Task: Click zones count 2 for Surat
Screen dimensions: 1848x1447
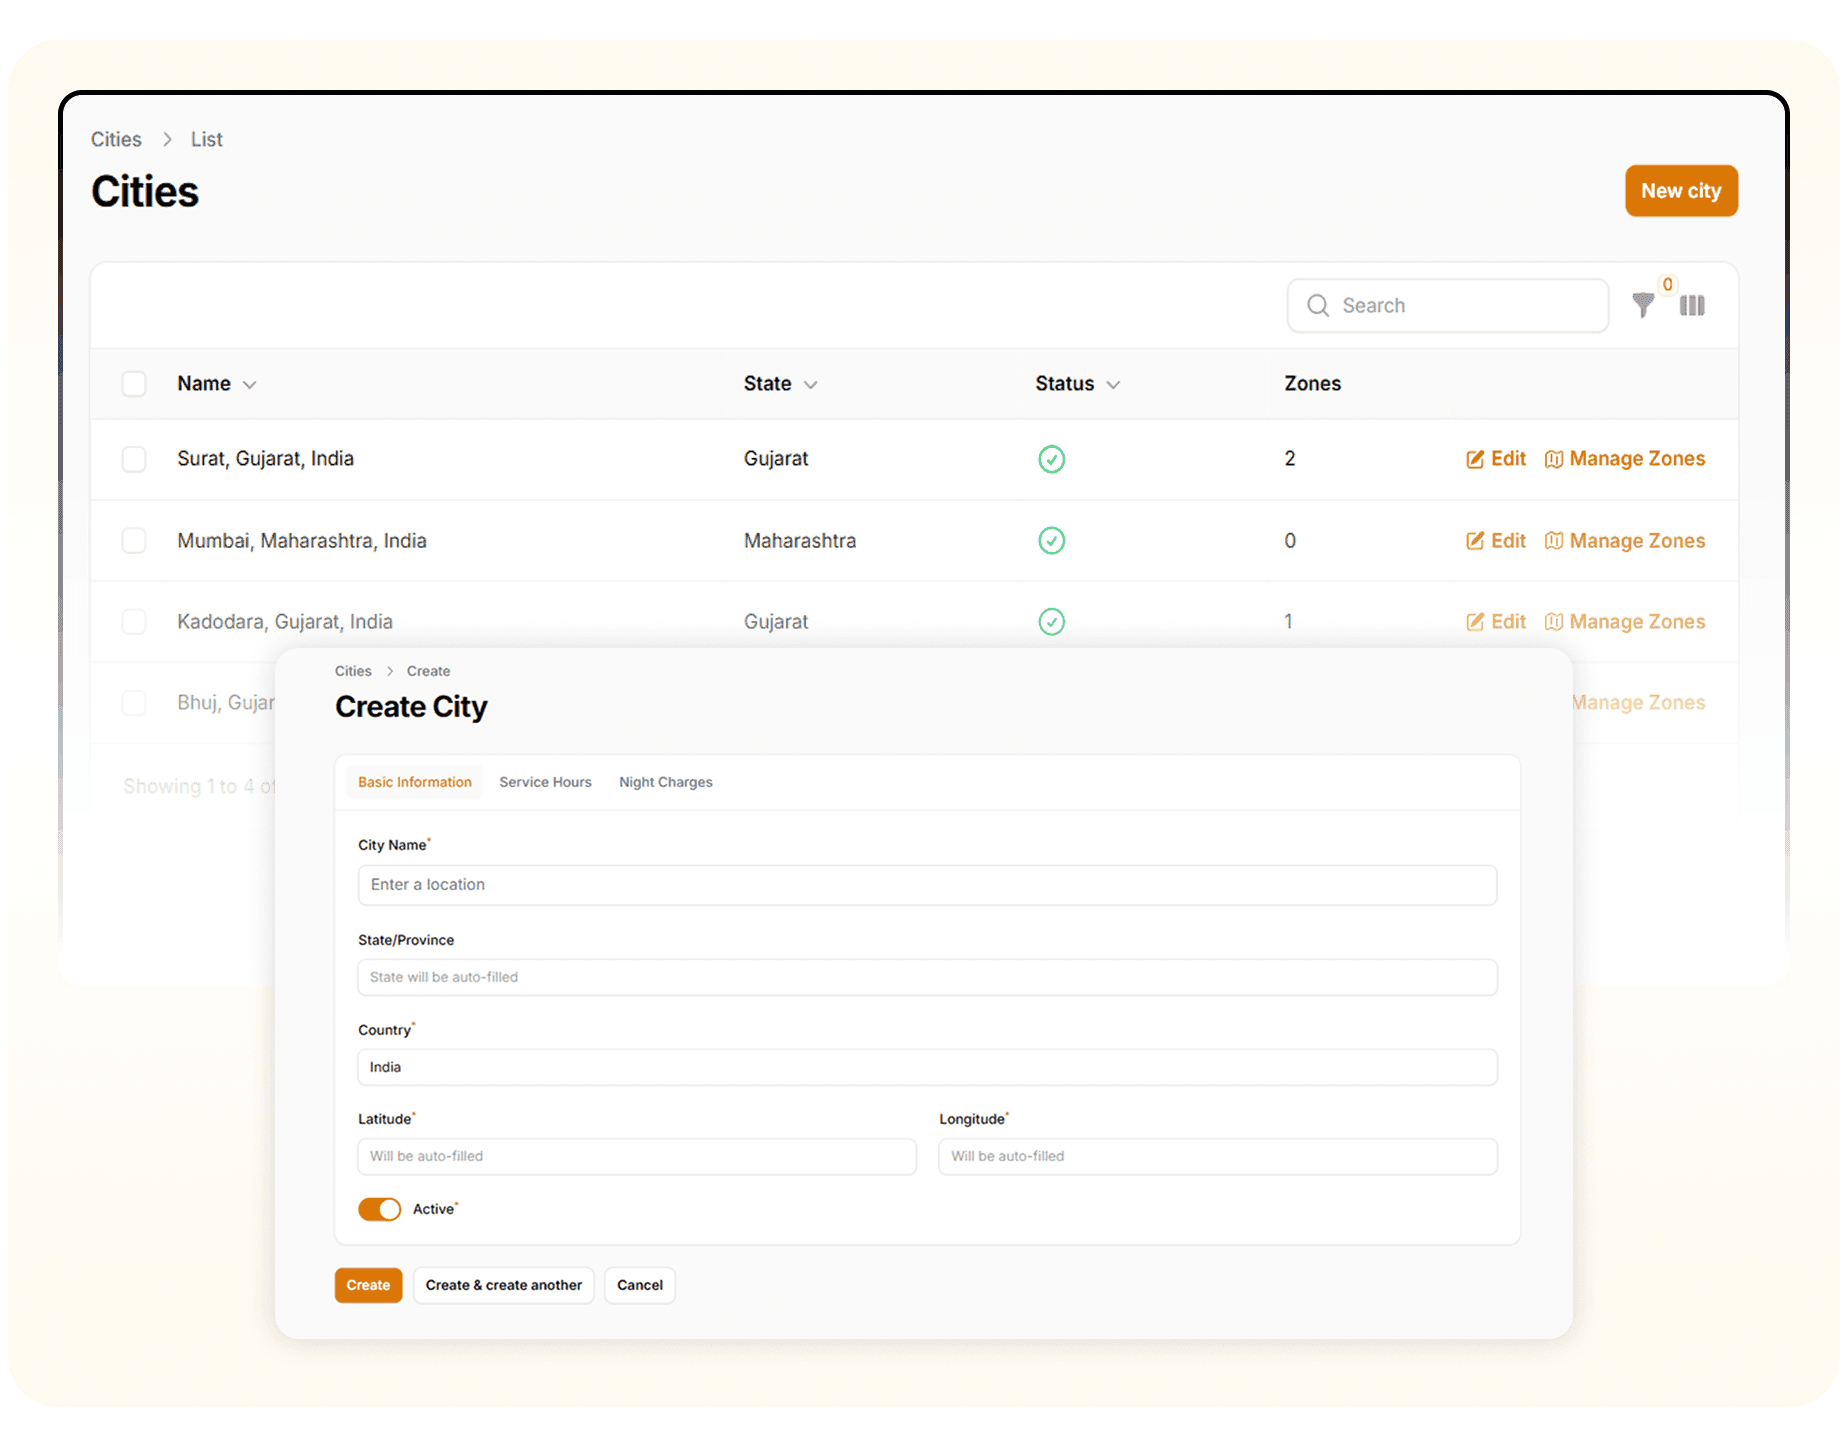Action: (x=1290, y=459)
